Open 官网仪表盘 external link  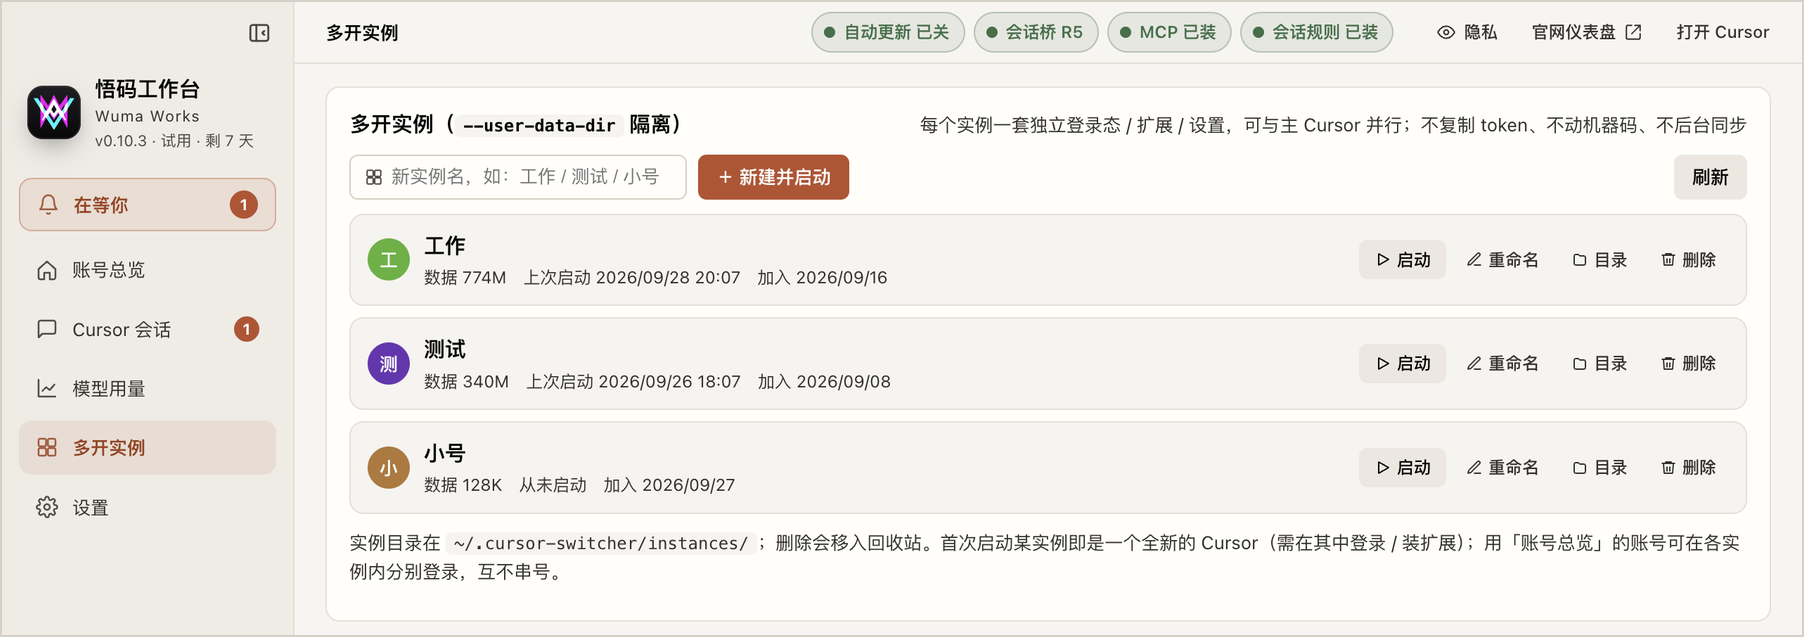point(1586,32)
